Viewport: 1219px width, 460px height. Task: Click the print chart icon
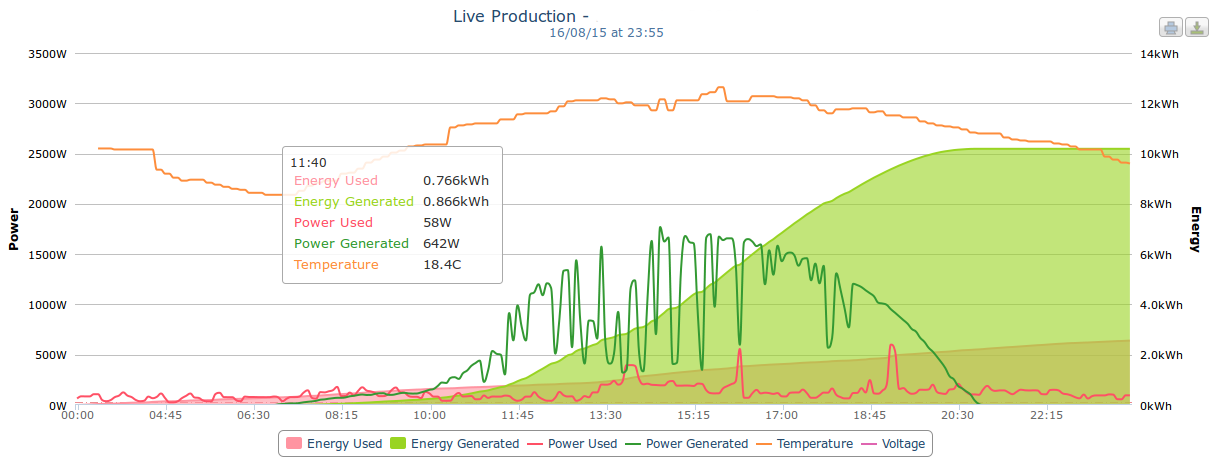tap(1170, 27)
